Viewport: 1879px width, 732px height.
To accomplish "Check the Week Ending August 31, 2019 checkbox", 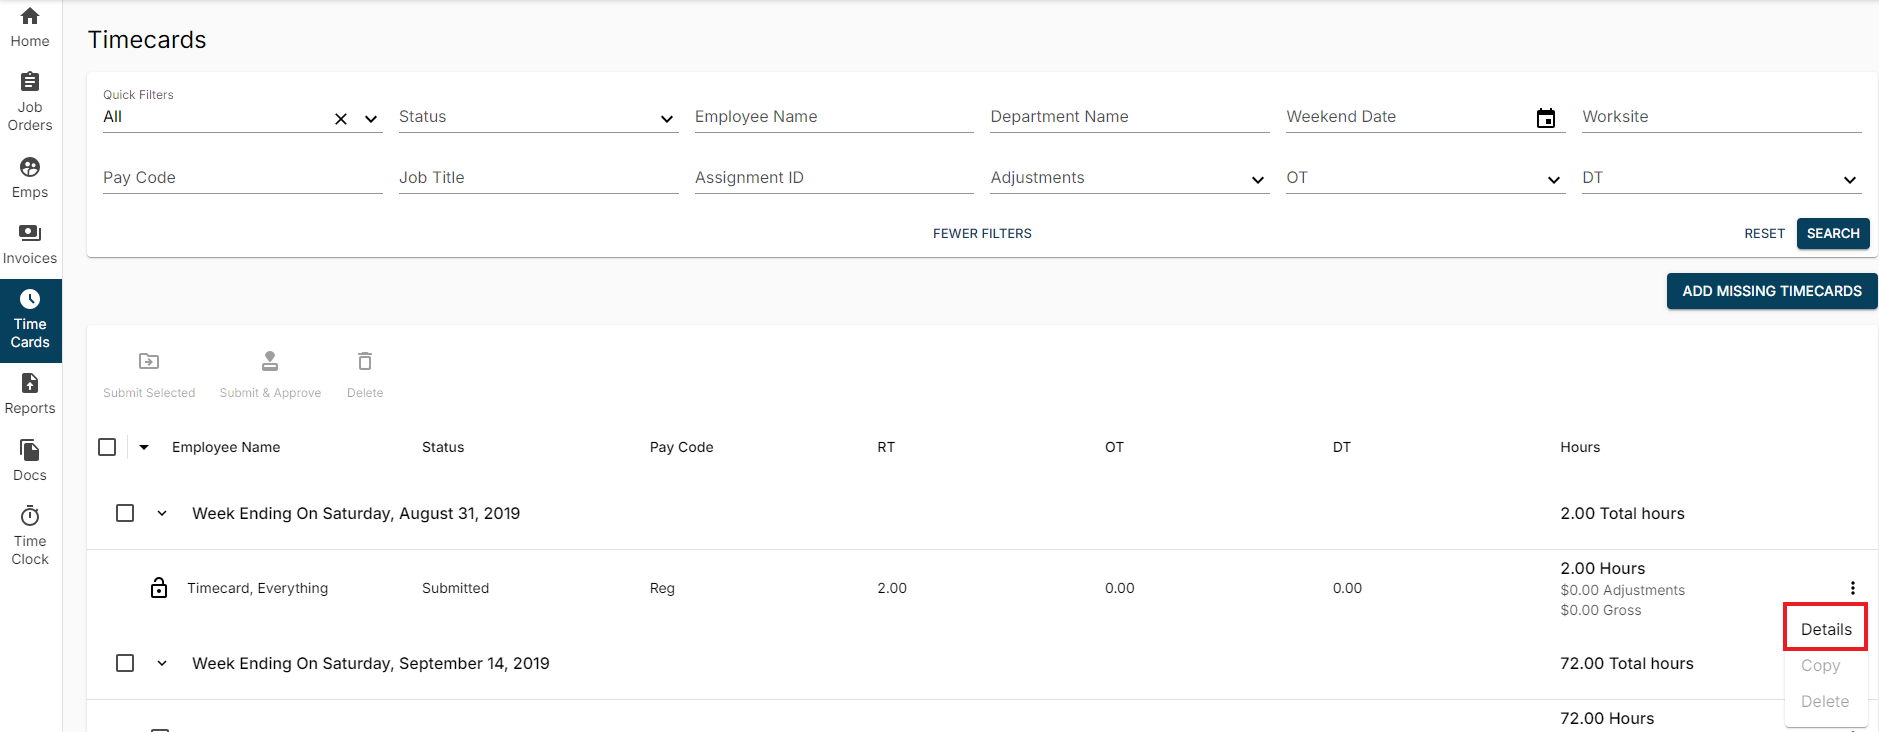I will [125, 513].
